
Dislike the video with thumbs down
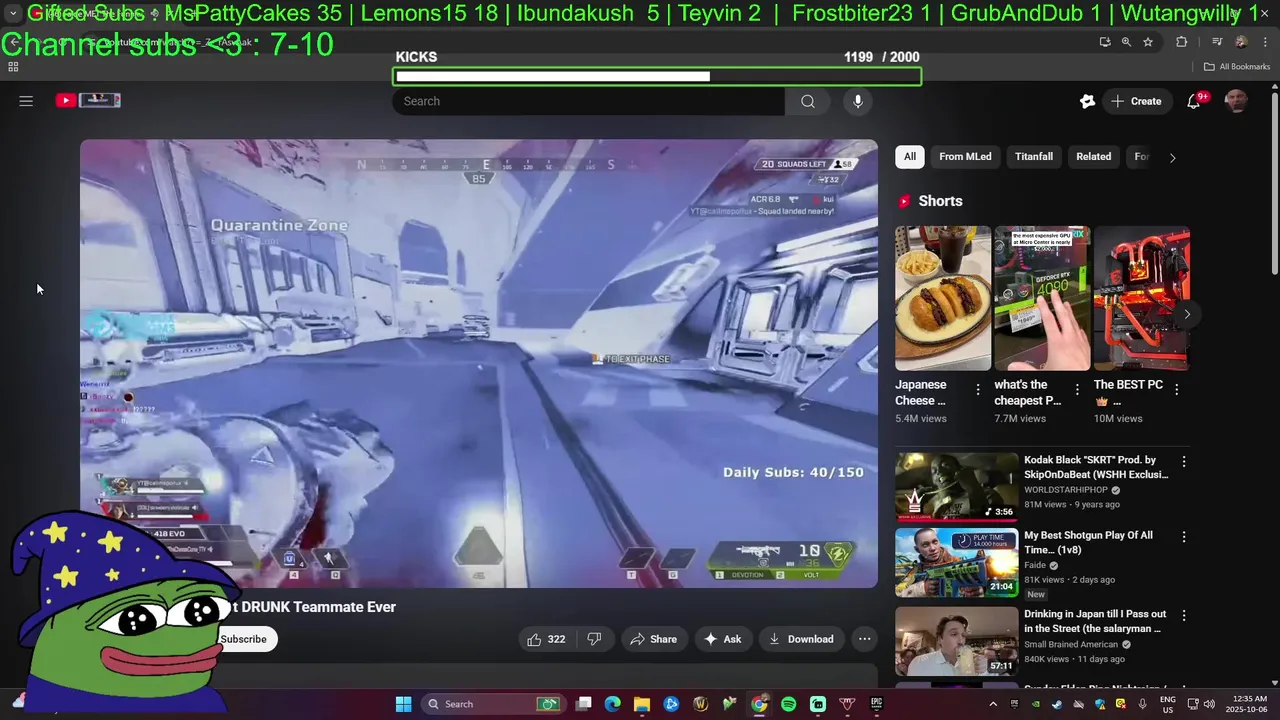click(594, 639)
